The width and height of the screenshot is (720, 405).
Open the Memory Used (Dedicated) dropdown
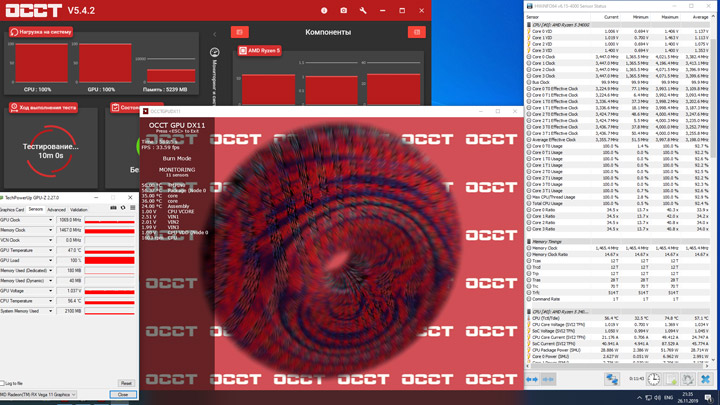click(x=51, y=270)
